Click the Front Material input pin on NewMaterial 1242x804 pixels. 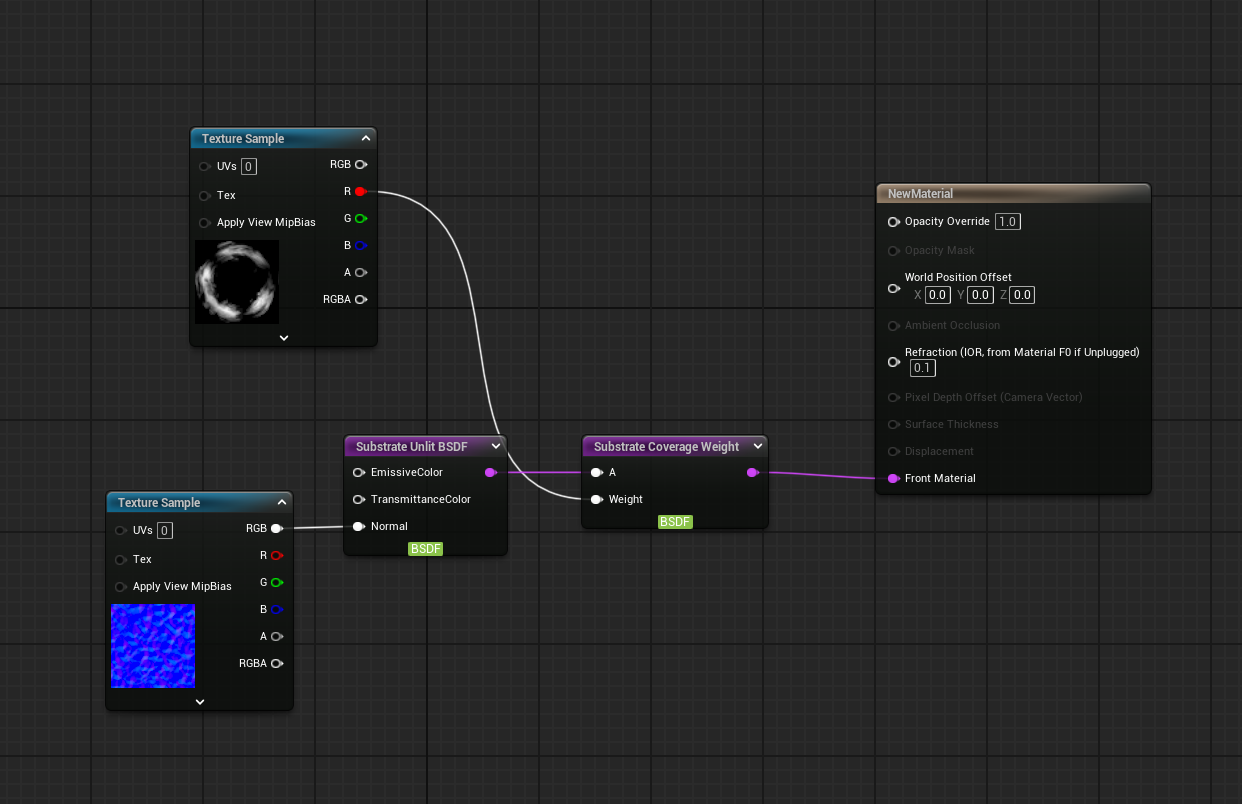click(x=893, y=478)
